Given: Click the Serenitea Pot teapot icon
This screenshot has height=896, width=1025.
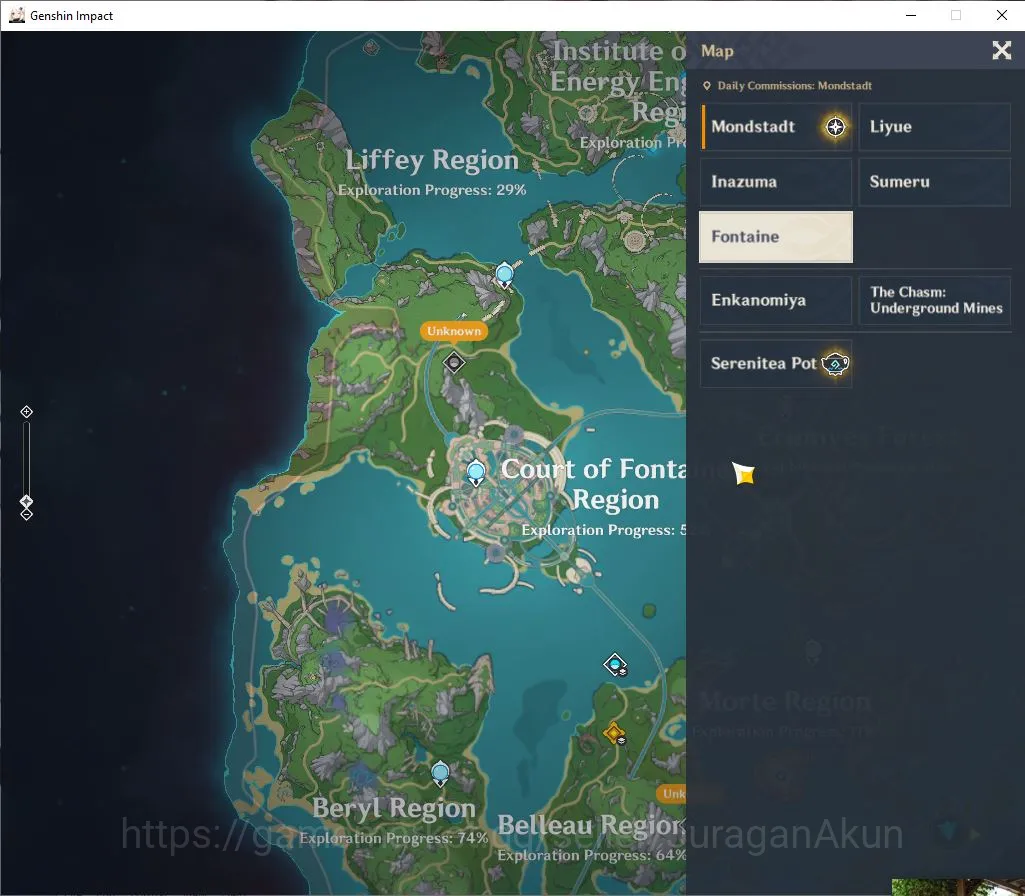Looking at the screenshot, I should pyautogui.click(x=835, y=363).
